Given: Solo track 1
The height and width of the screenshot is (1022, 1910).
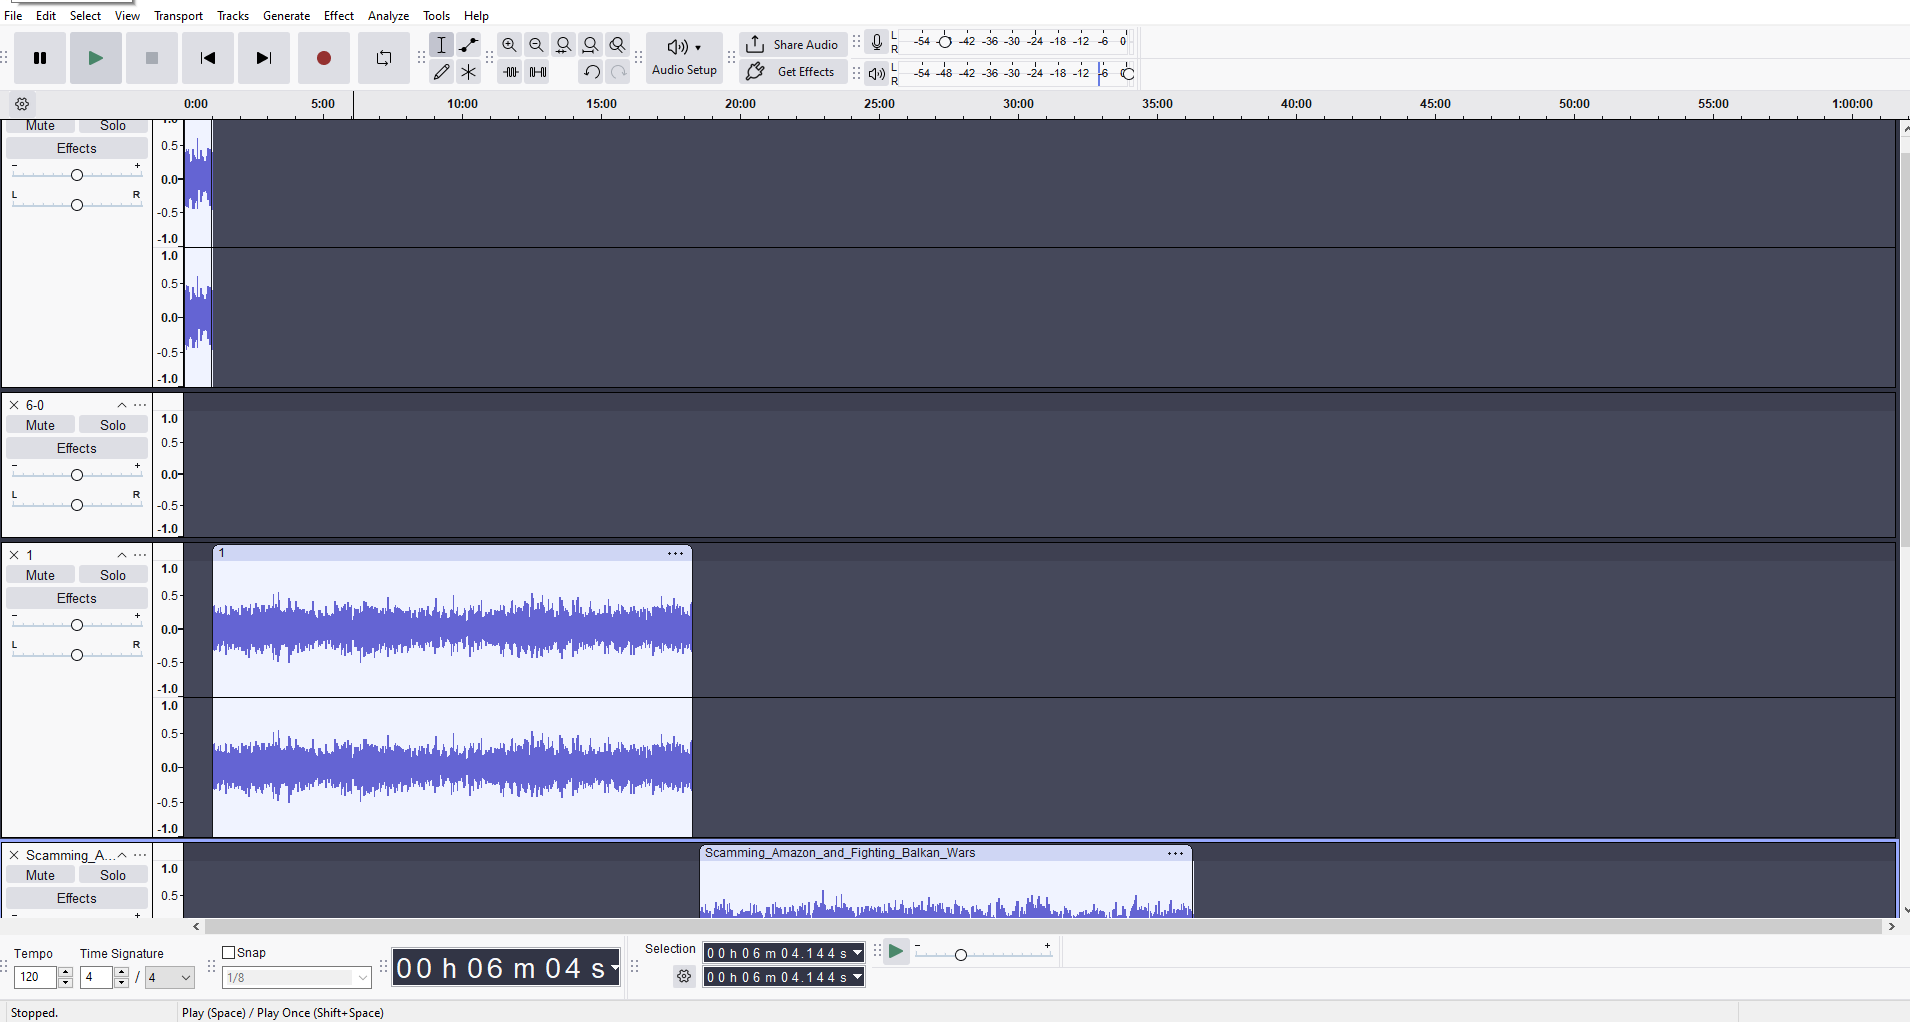Looking at the screenshot, I should click(x=113, y=575).
